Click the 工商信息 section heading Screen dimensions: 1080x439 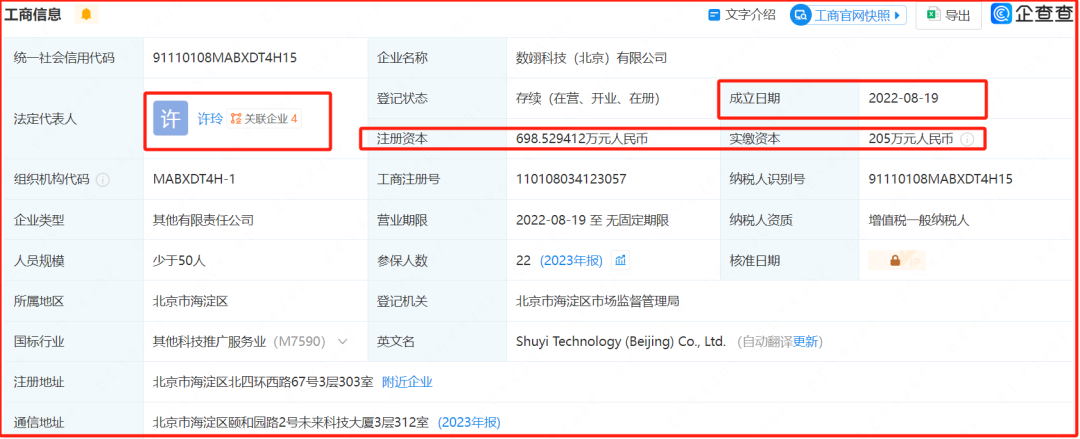[33, 14]
